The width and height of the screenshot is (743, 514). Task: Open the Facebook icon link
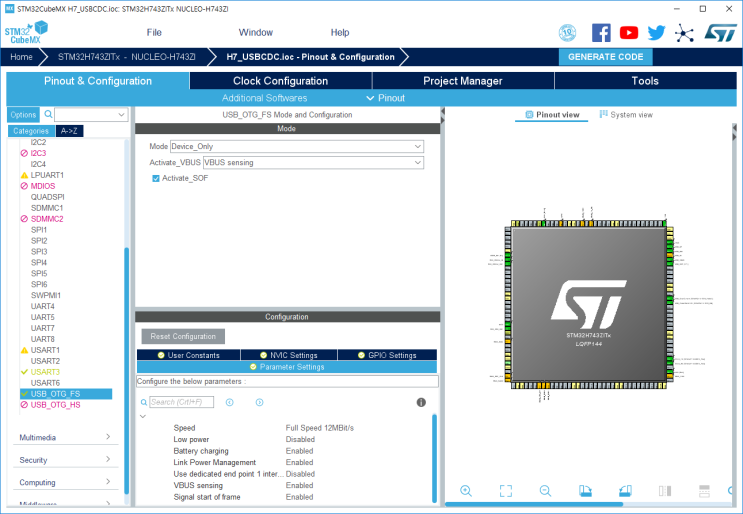(x=601, y=33)
